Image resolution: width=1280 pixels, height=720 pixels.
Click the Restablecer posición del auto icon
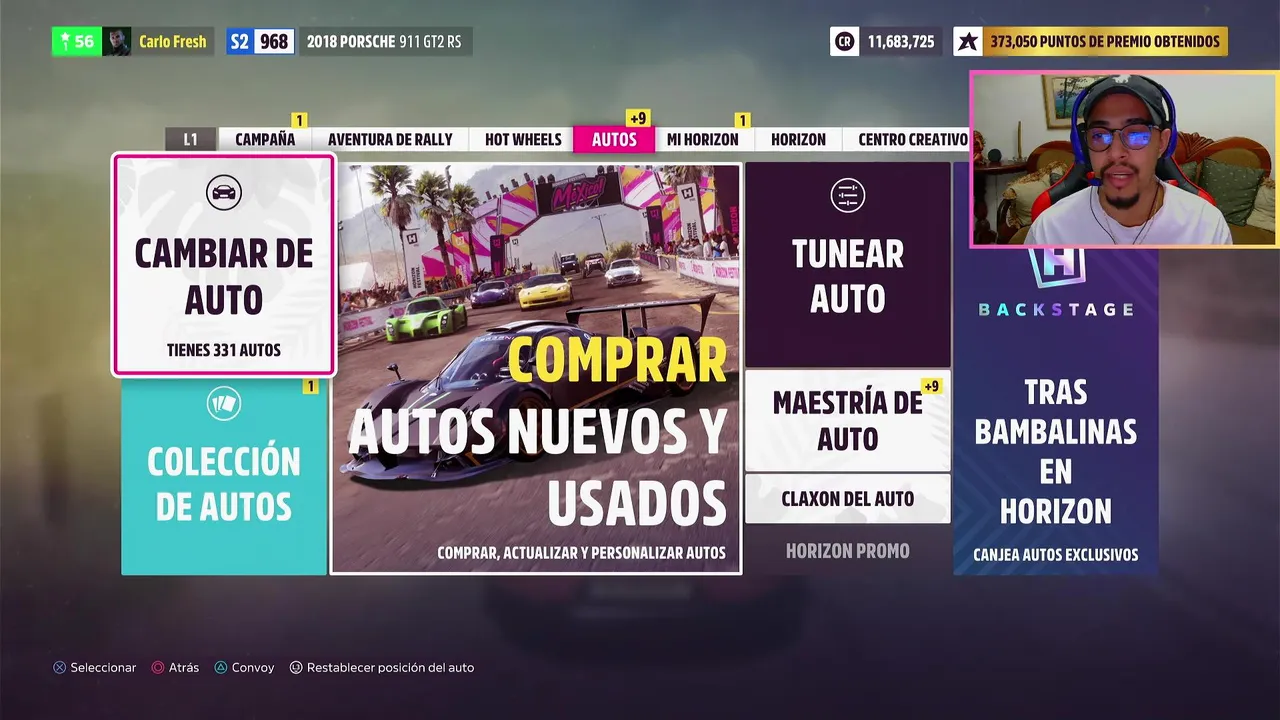pos(296,667)
